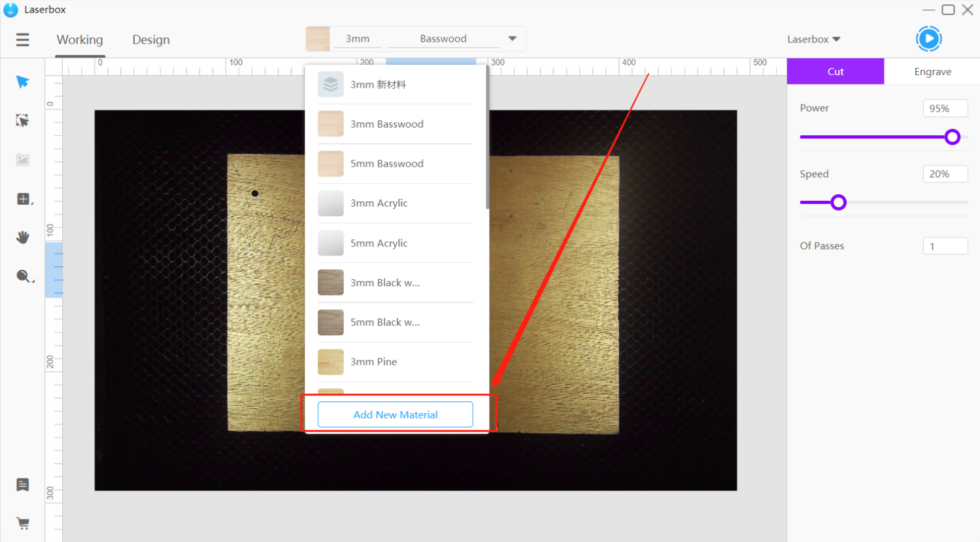980x542 pixels.
Task: Choose 3mm Acrylic from list
Action: pyautogui.click(x=395, y=203)
